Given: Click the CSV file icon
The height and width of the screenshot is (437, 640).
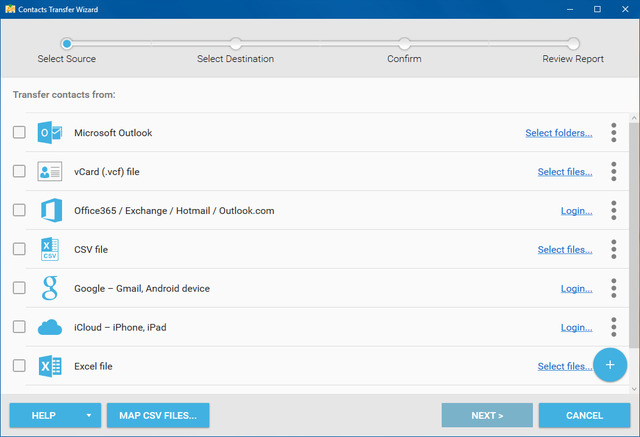Looking at the screenshot, I should [50, 250].
